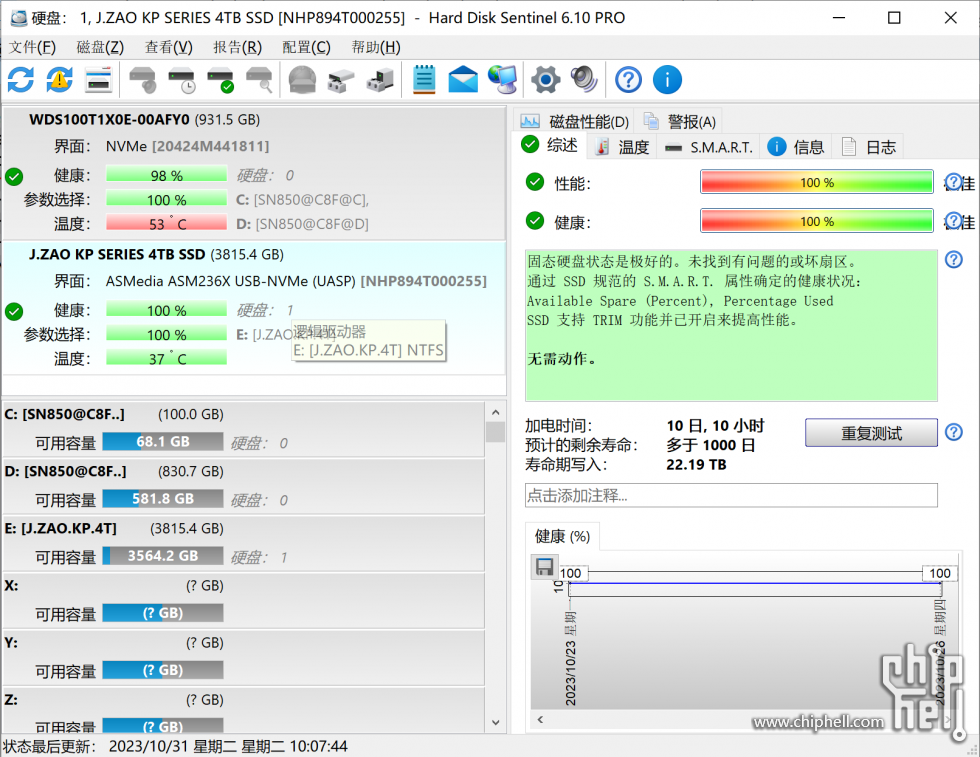Open the 磁盘(Z) menu

[100, 48]
